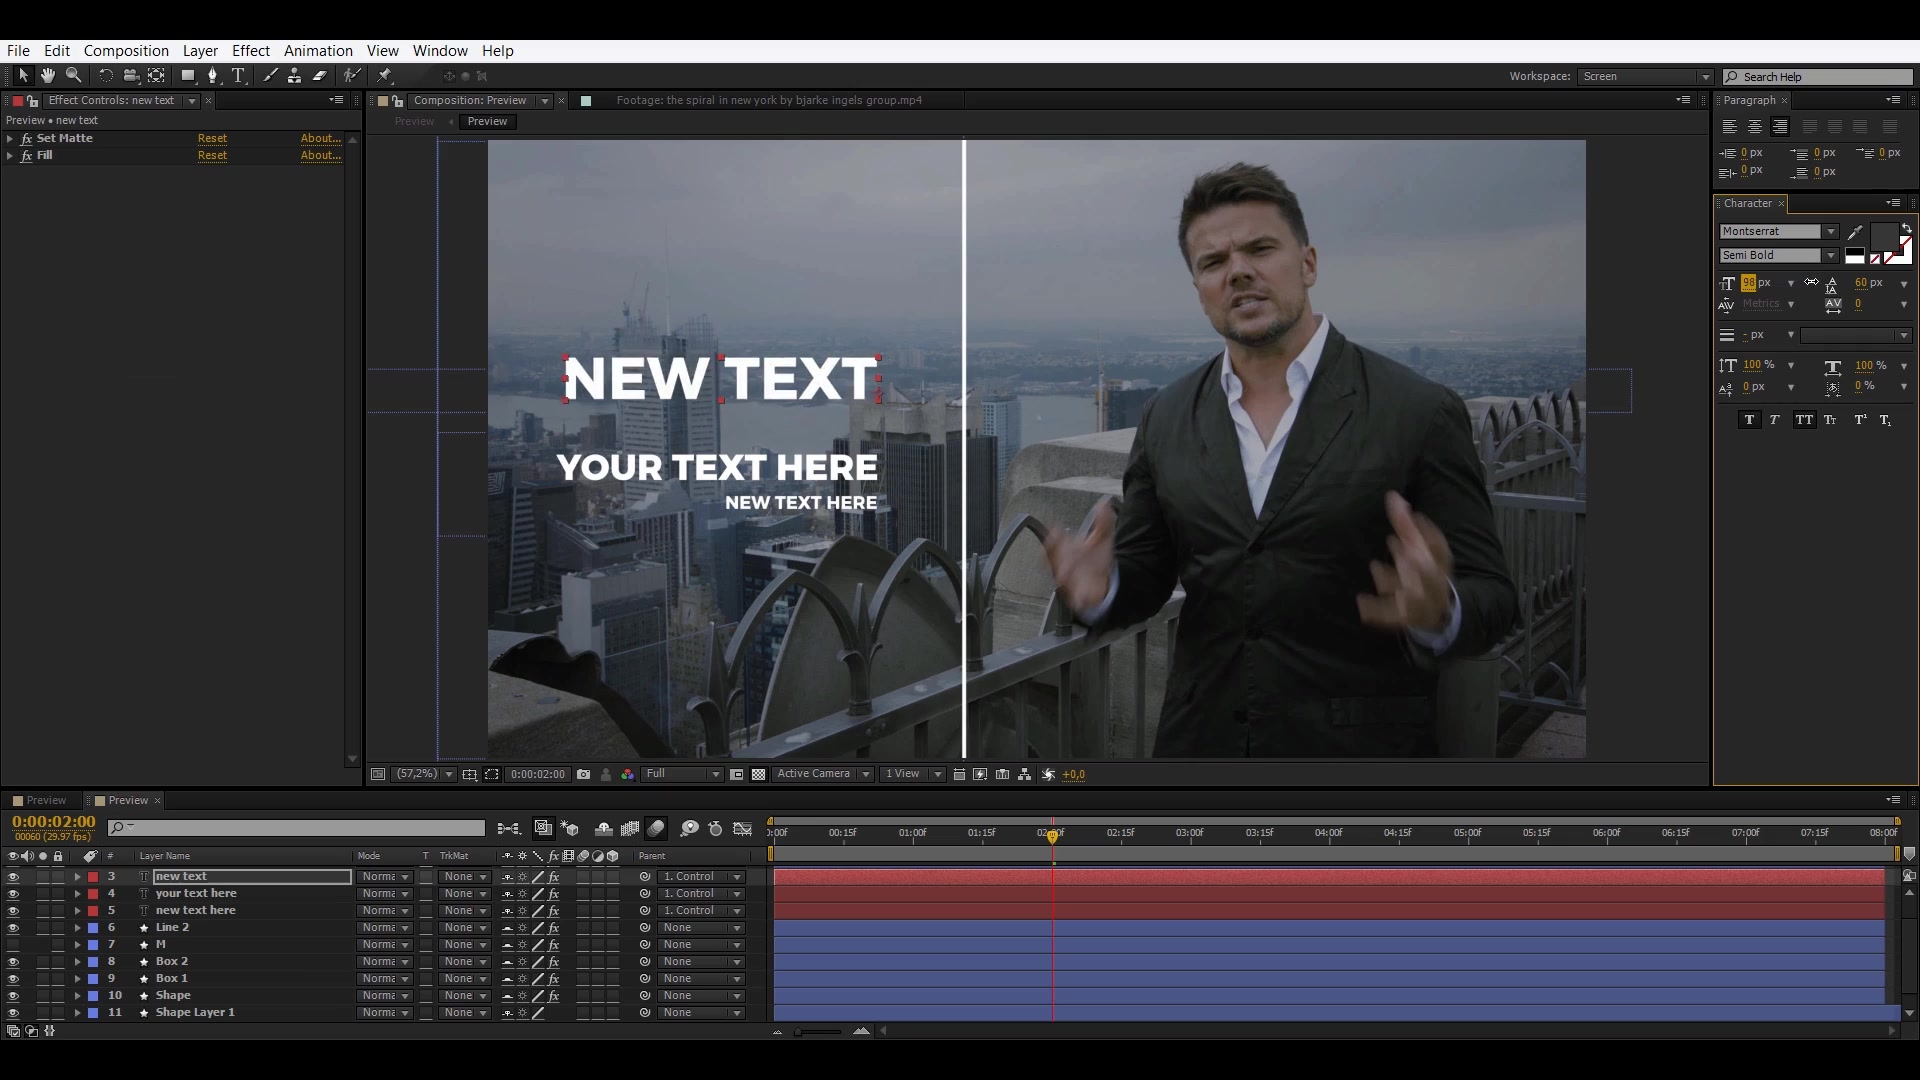Click Reset button for Set Matte effect
Image resolution: width=1920 pixels, height=1080 pixels.
[212, 137]
